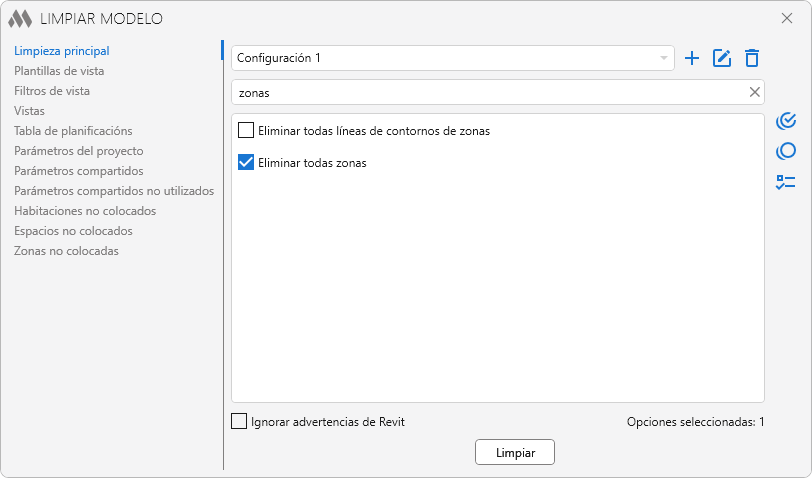Click the edit configuration pencil icon

click(x=722, y=58)
